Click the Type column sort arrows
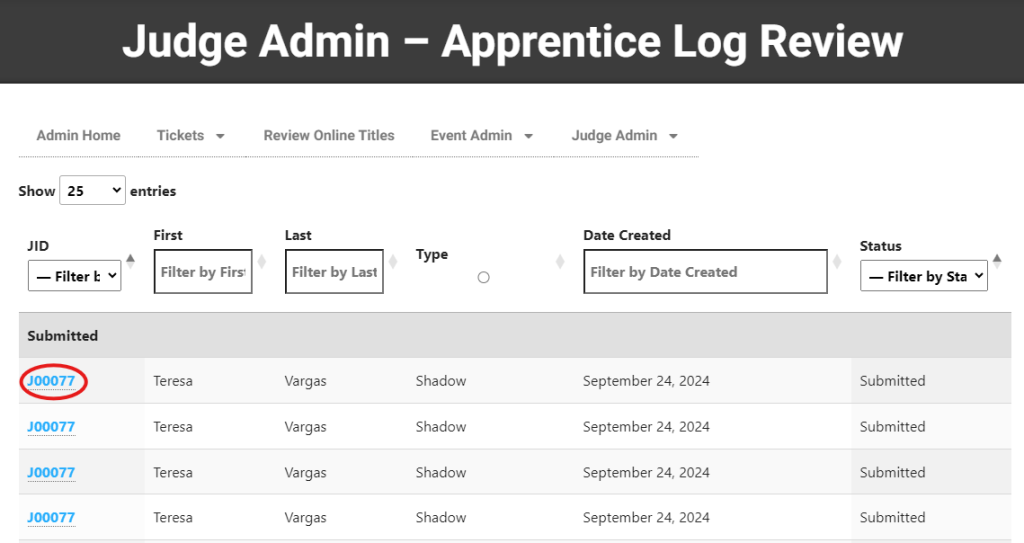This screenshot has width=1024, height=543. (560, 262)
